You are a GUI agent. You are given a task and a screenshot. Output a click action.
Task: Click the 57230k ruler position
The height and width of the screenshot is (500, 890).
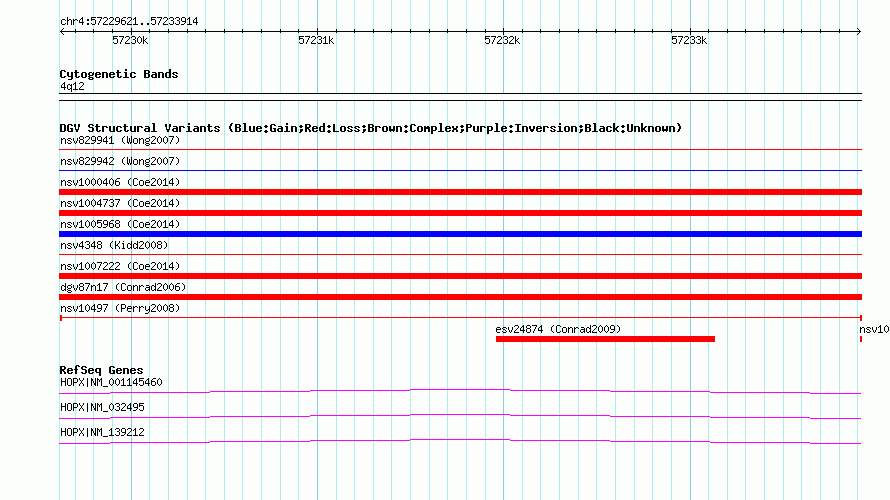click(x=130, y=40)
